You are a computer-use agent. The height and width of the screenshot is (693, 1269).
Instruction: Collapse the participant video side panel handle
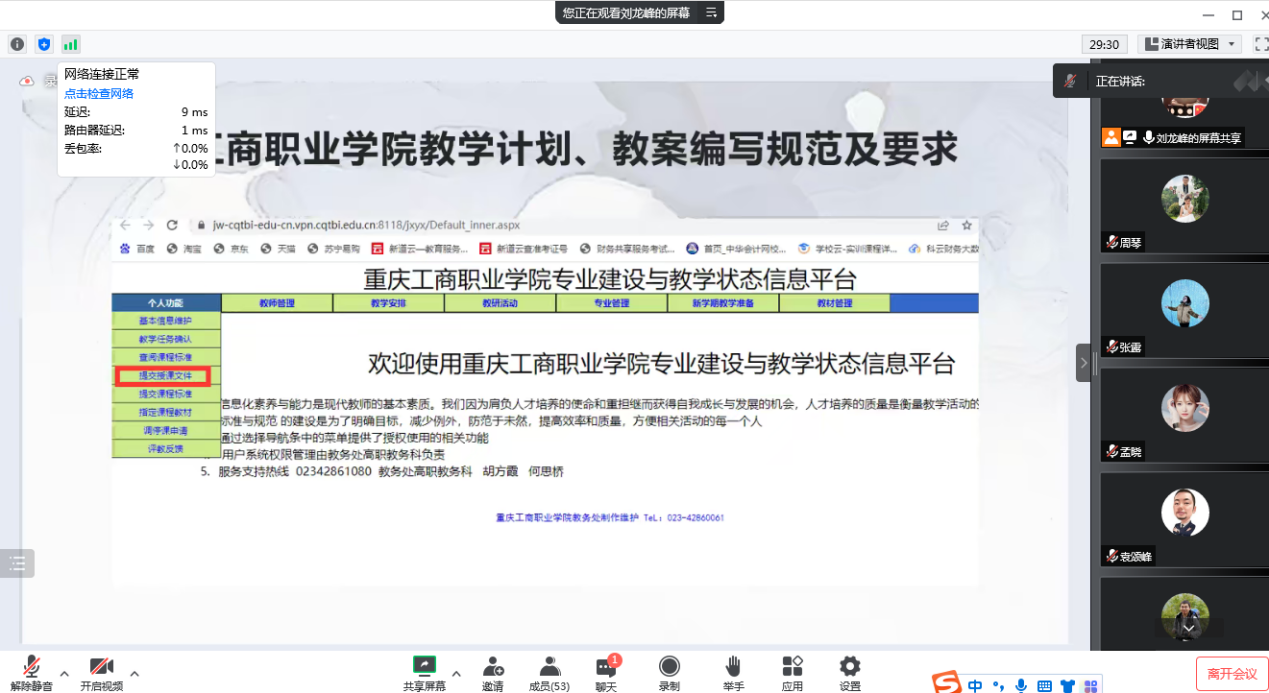1083,363
